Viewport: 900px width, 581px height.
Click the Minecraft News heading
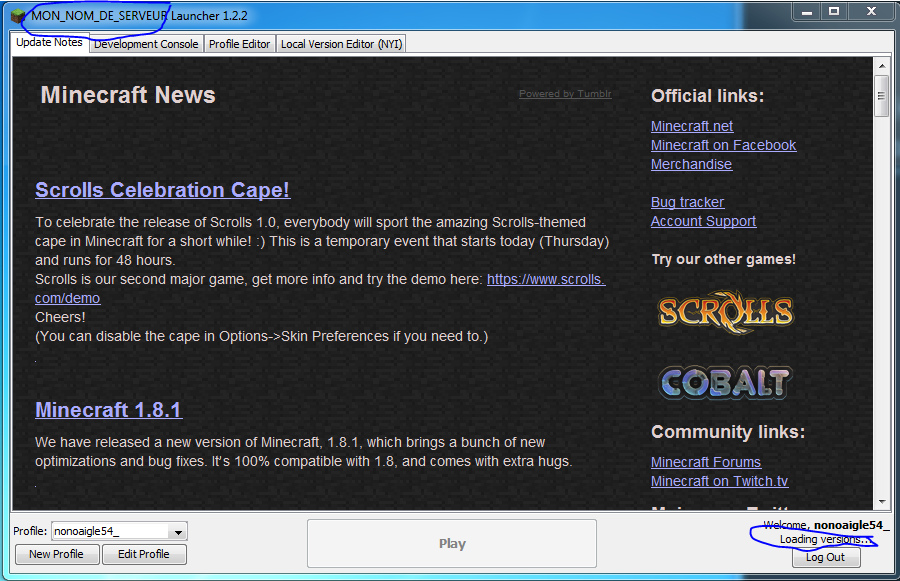[128, 95]
